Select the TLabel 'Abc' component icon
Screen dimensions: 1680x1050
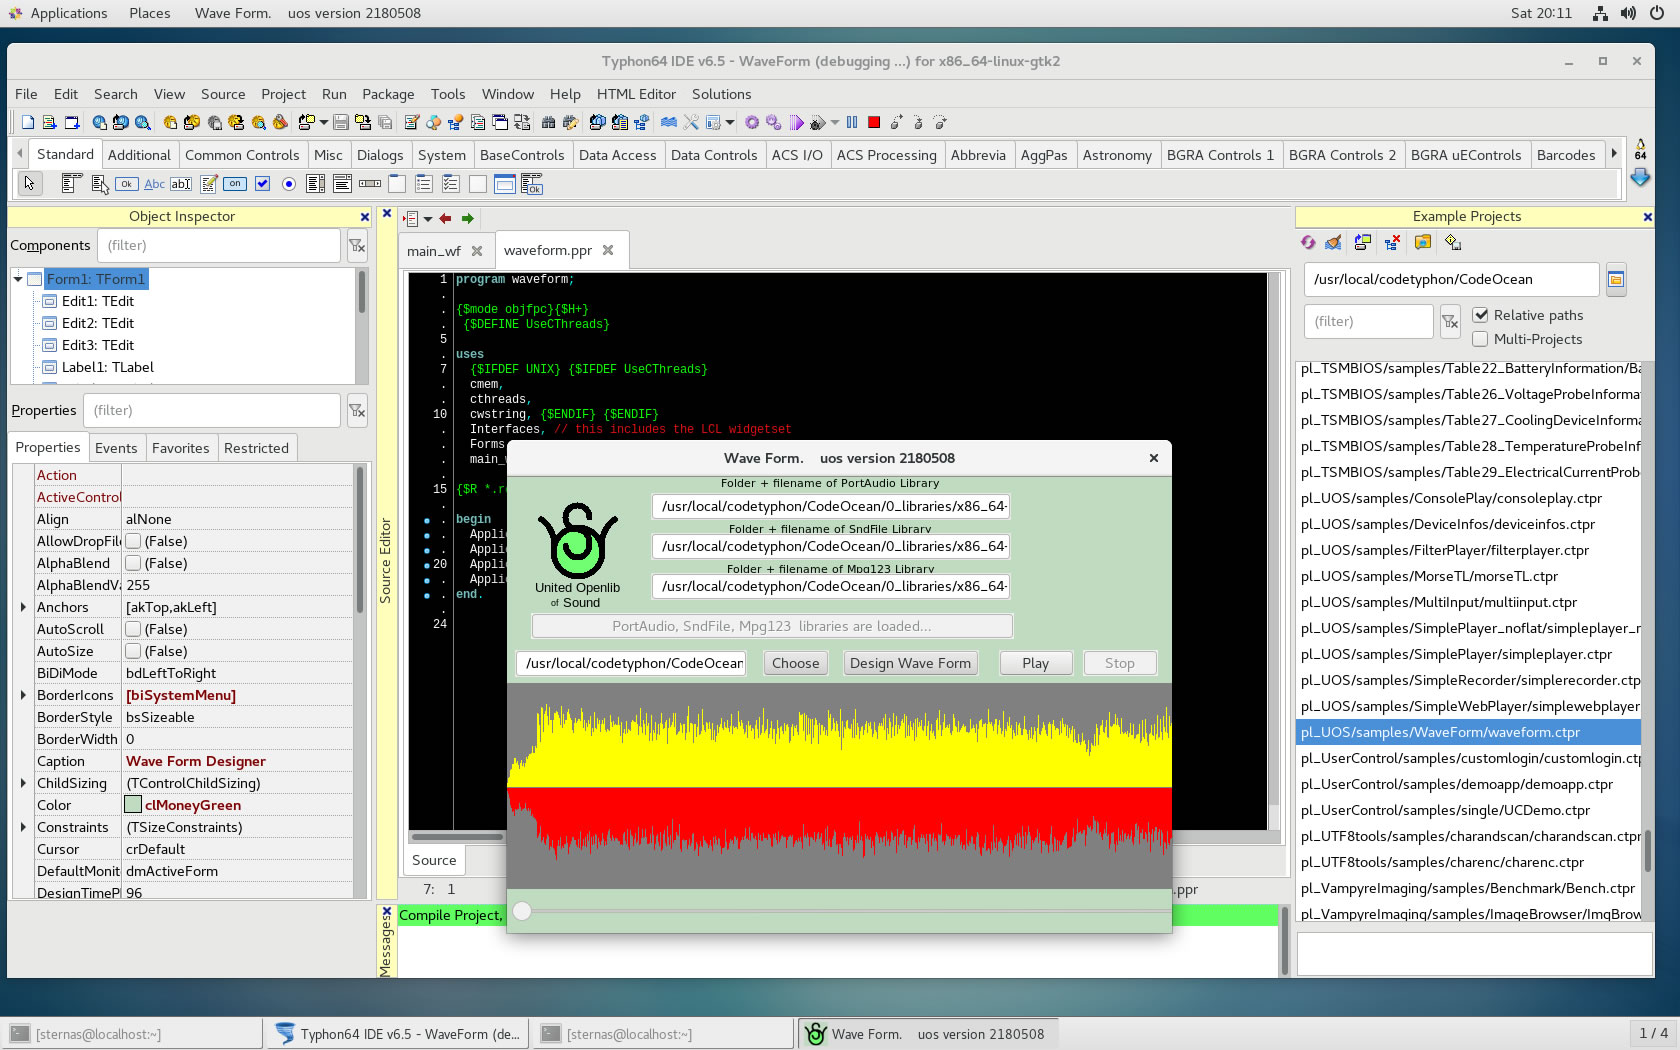154,183
